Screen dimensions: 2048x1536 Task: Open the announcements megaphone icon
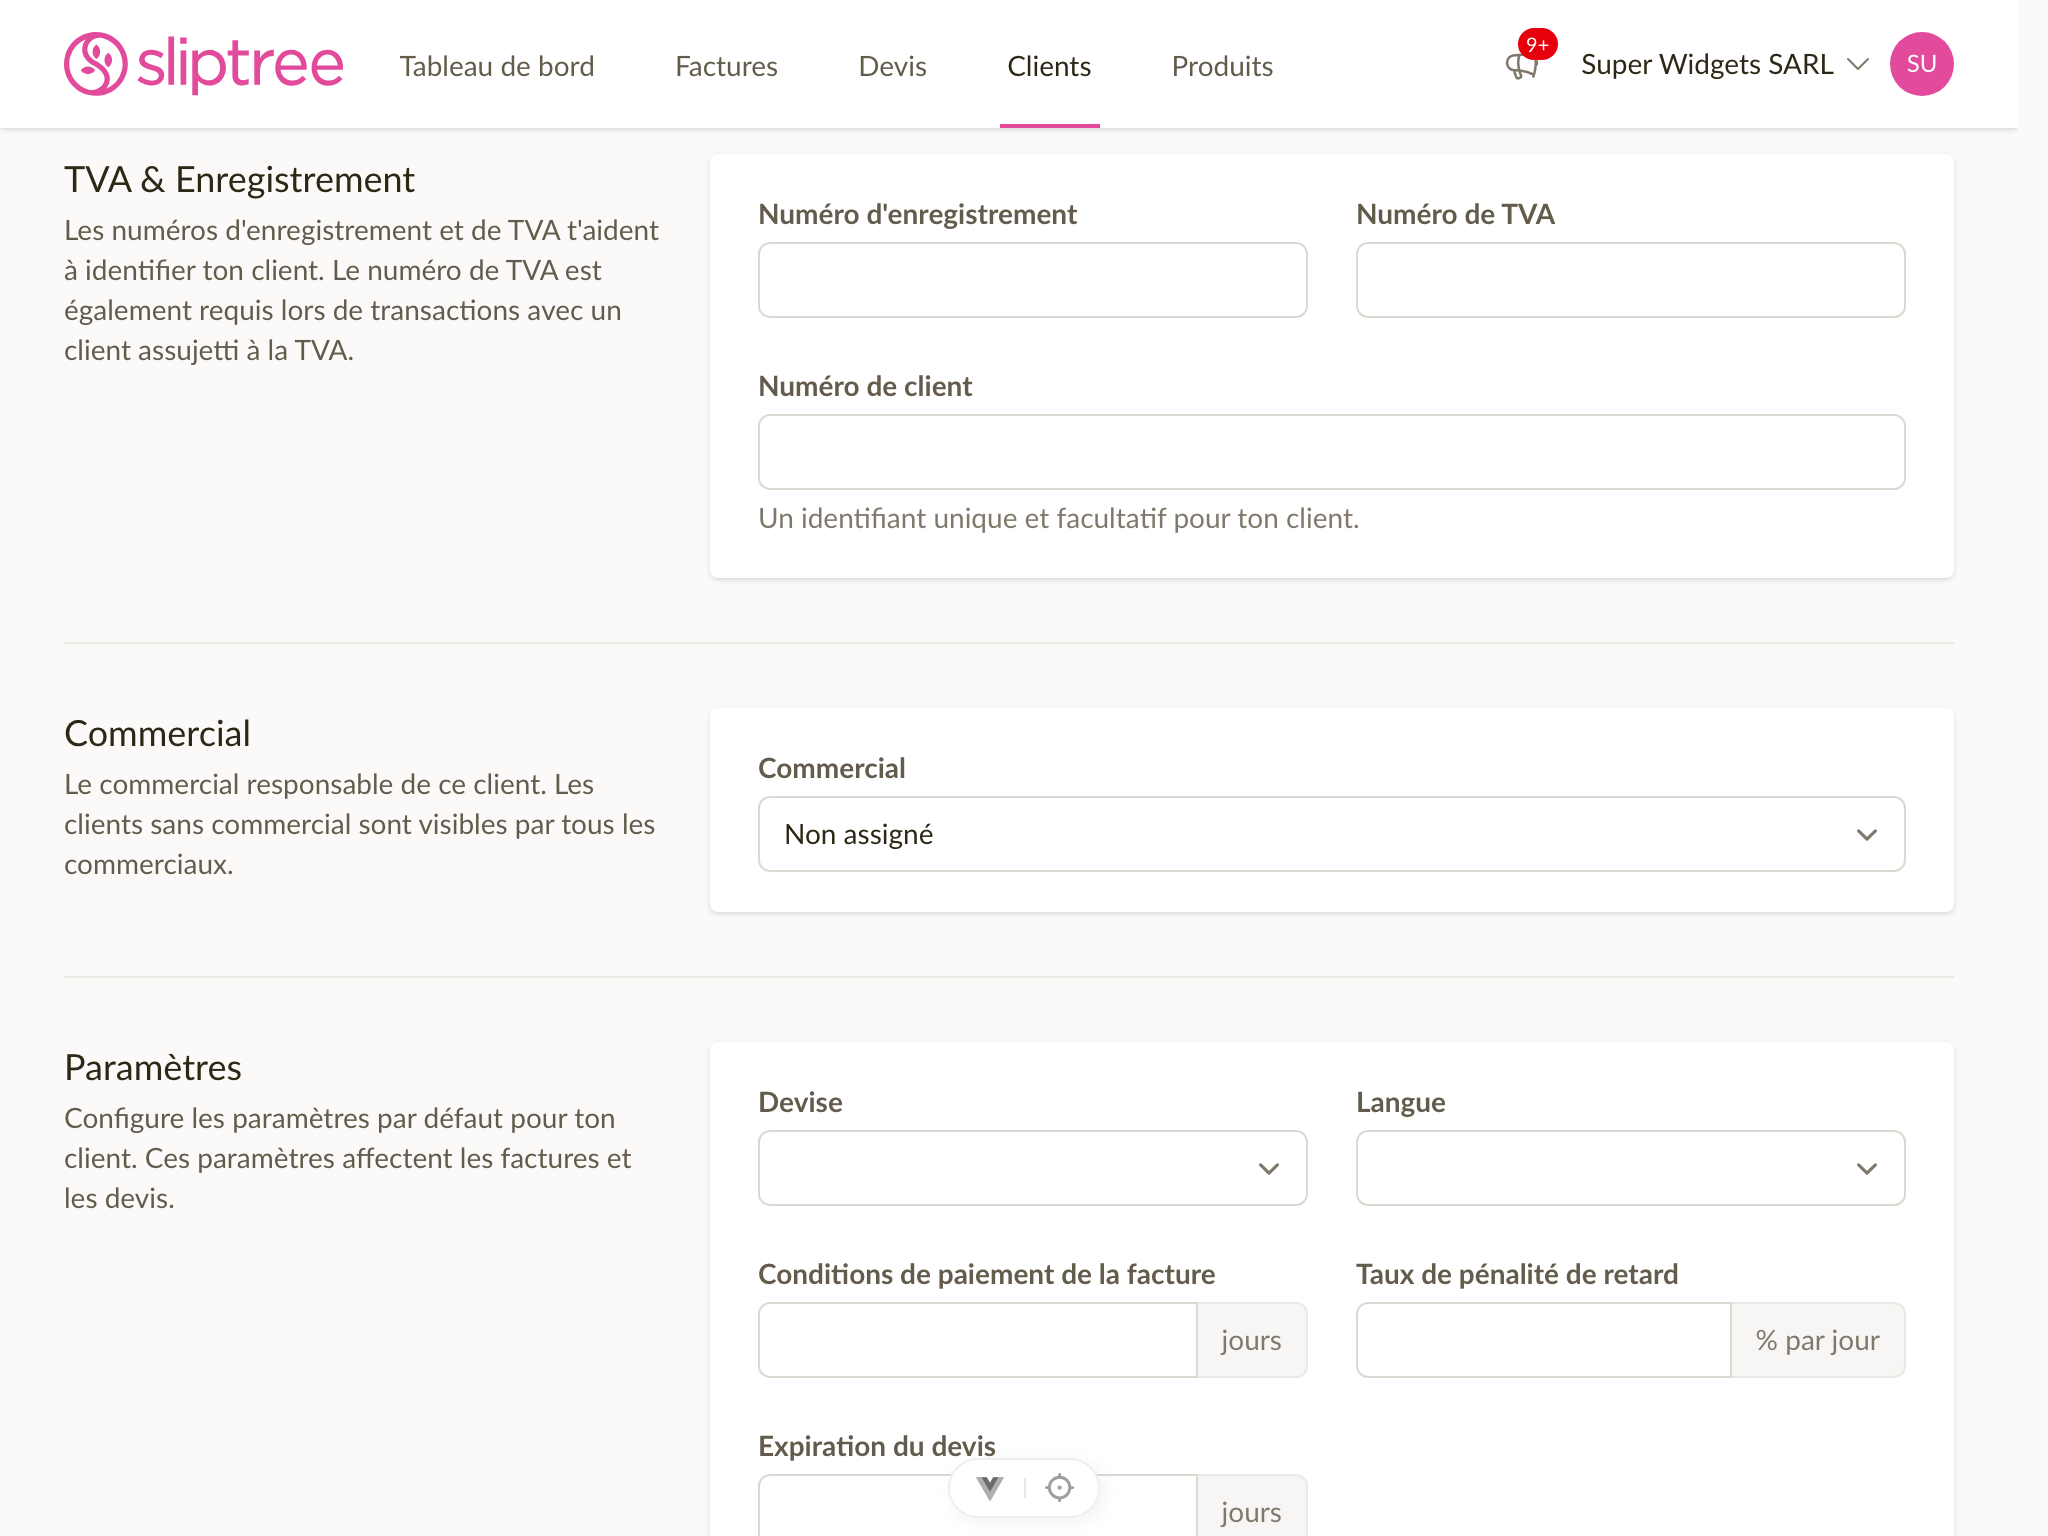[1521, 66]
